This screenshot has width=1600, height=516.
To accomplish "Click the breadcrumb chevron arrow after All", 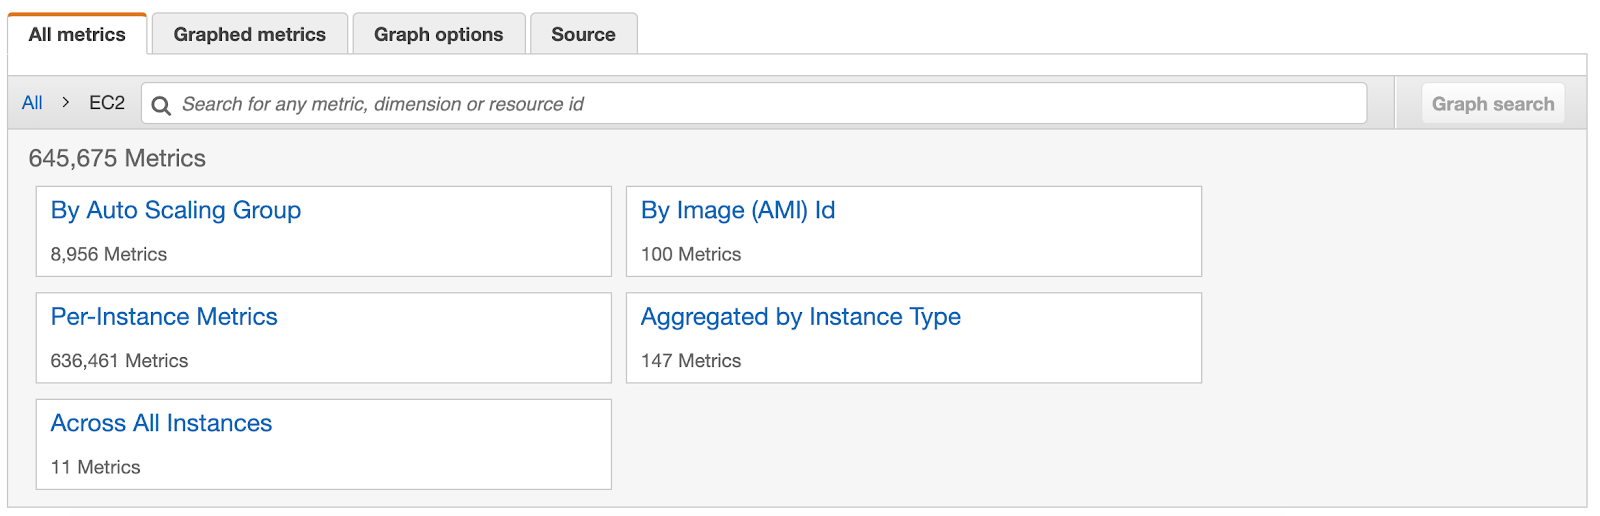I will (x=66, y=102).
